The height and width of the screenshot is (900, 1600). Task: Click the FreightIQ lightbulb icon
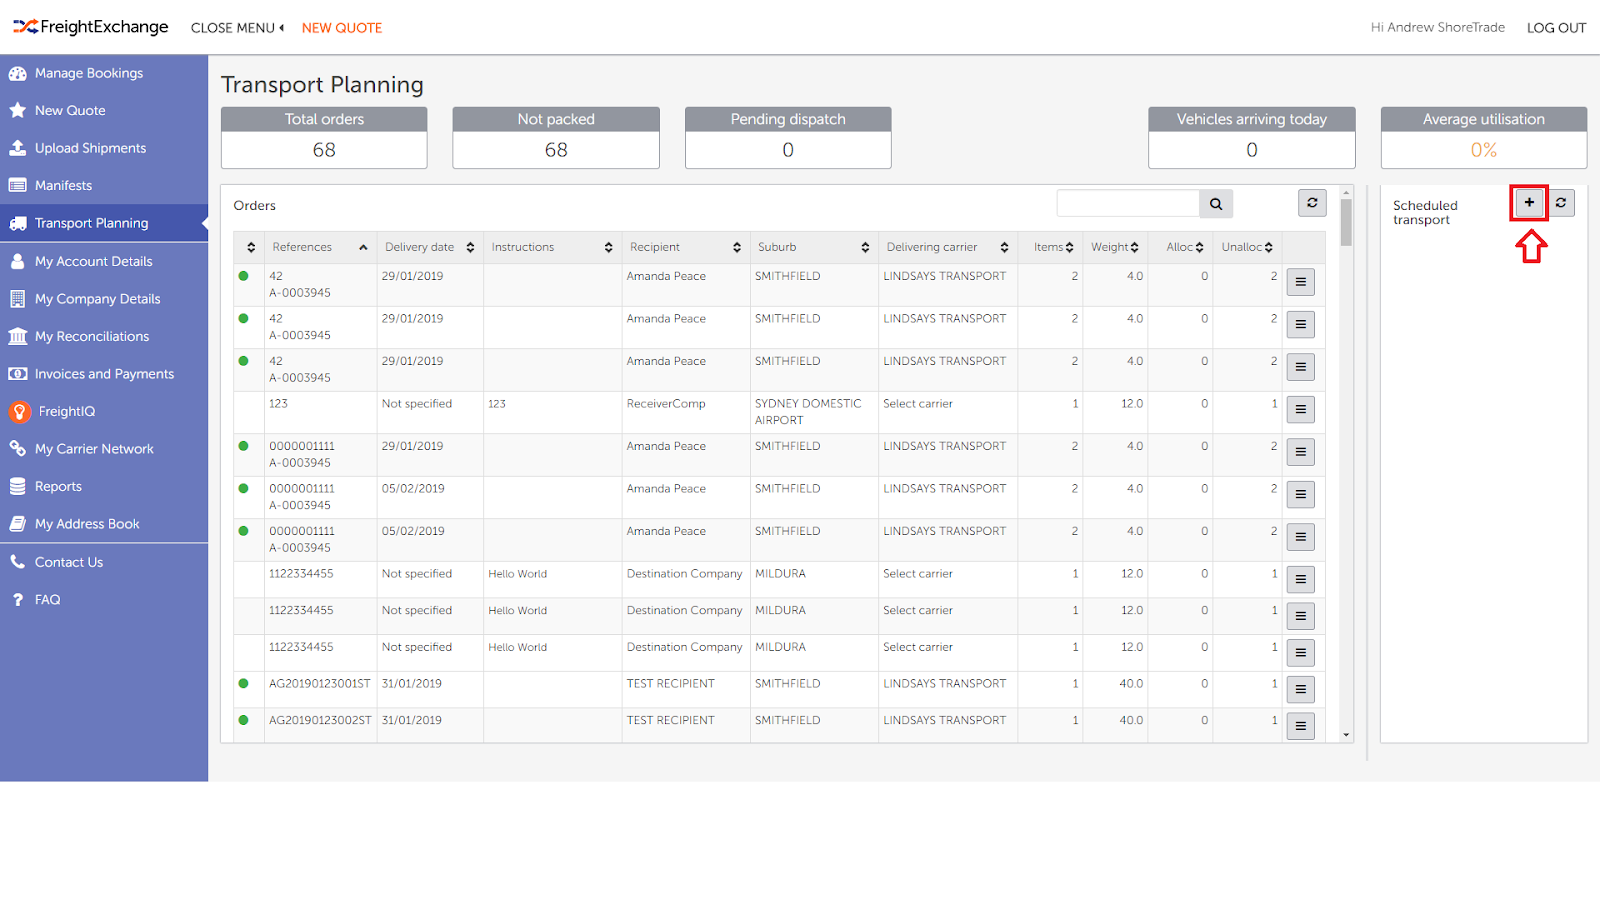click(19, 411)
